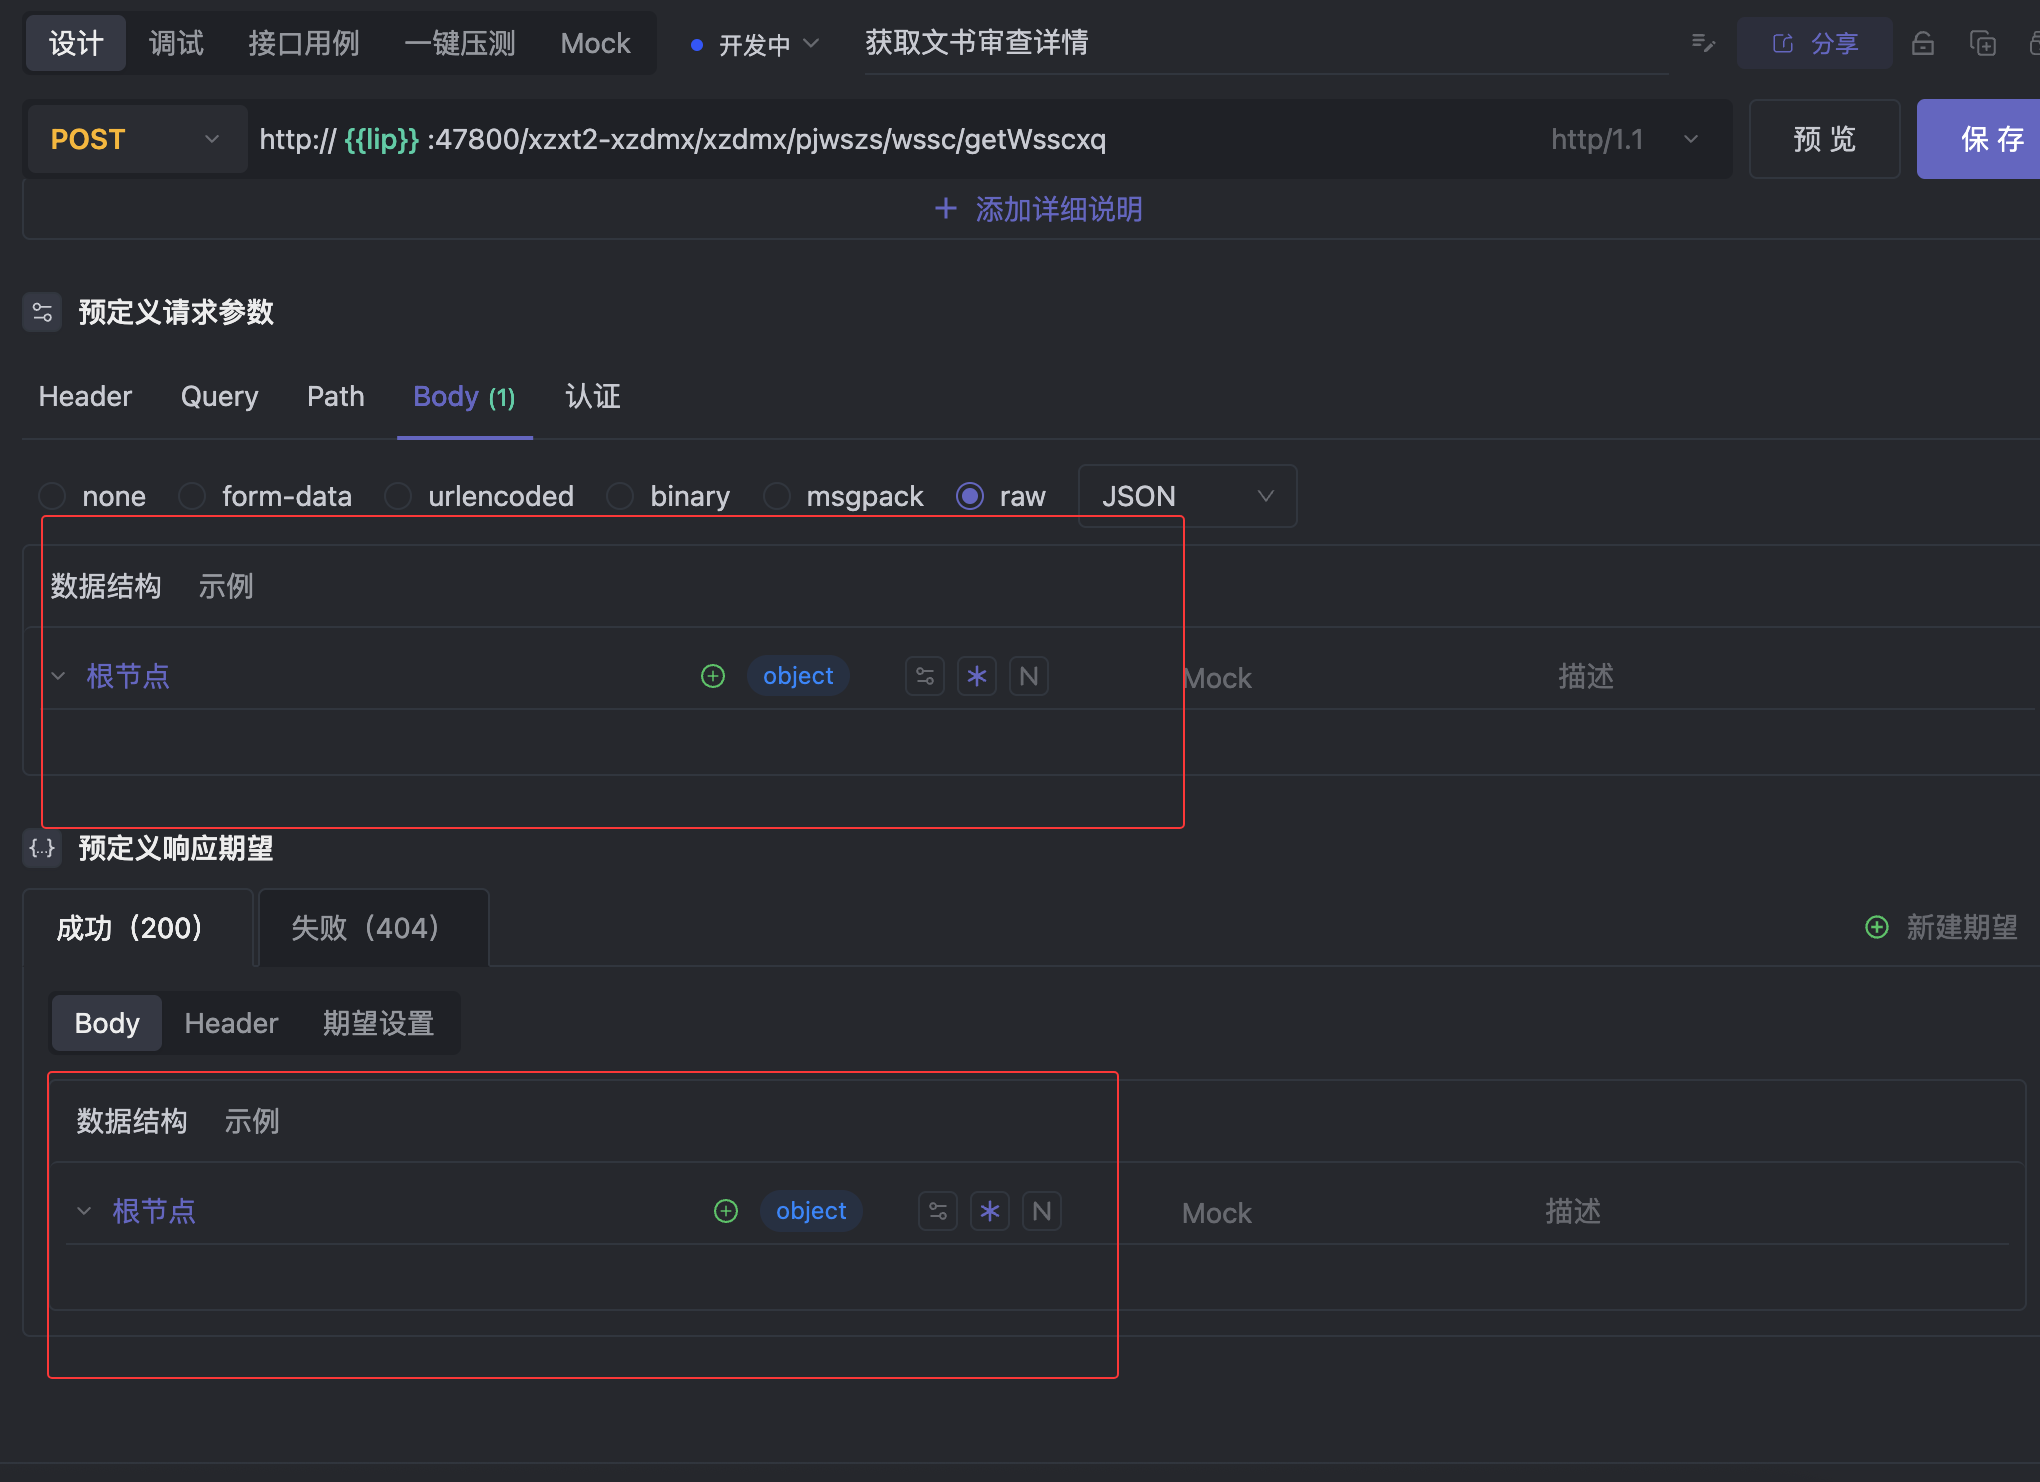Select the binary body type
2040x1482 pixels.
click(x=620, y=496)
